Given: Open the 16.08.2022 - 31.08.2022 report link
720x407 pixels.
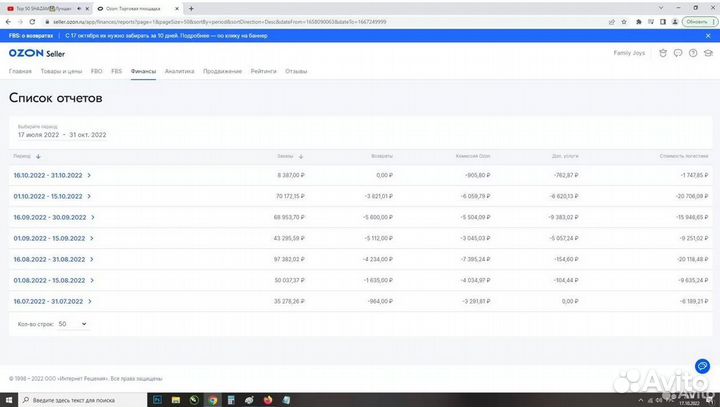Looking at the screenshot, I should pos(47,259).
